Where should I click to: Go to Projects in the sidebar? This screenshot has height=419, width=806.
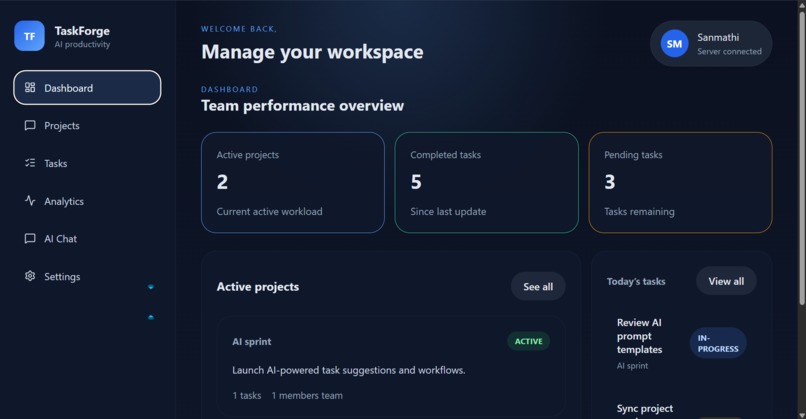point(62,126)
